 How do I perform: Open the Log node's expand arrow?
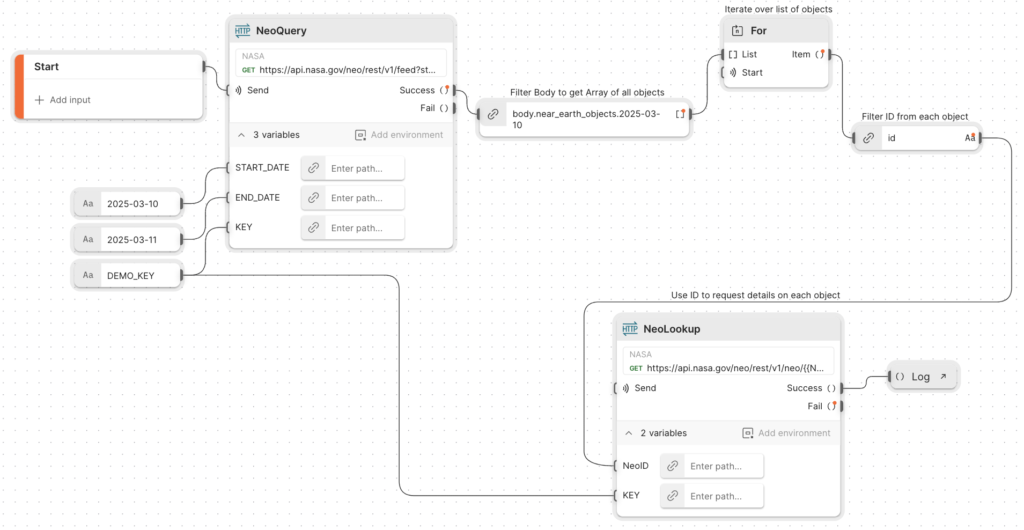click(x=943, y=377)
